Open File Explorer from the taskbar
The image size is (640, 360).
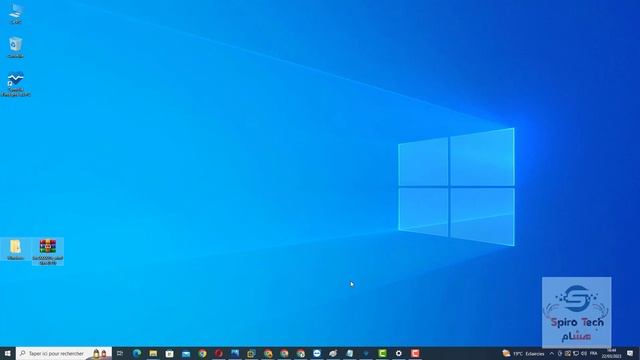pos(153,353)
